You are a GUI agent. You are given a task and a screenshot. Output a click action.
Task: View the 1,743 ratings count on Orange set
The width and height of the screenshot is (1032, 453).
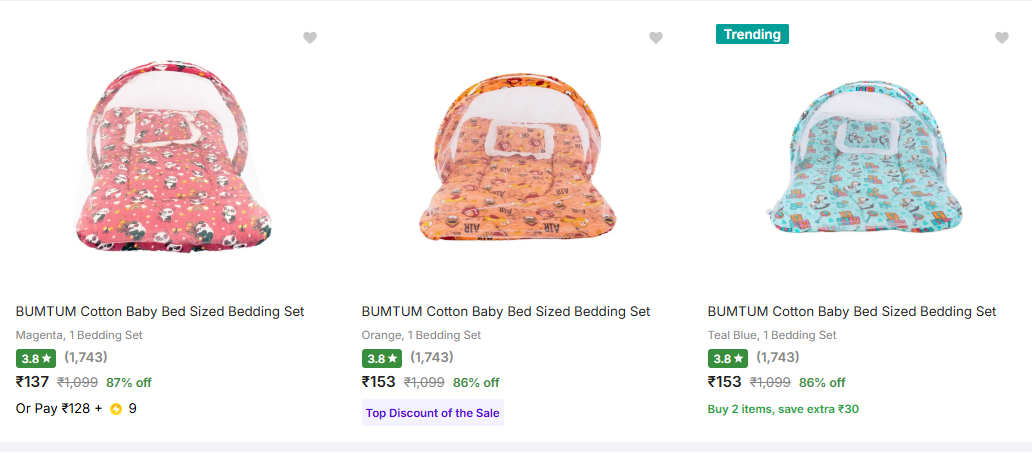(x=432, y=357)
